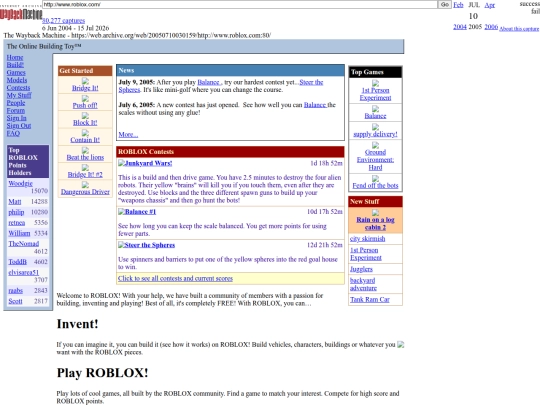Open the 80,277 captures link
Viewport: 540px width, 405px height.
63,21
